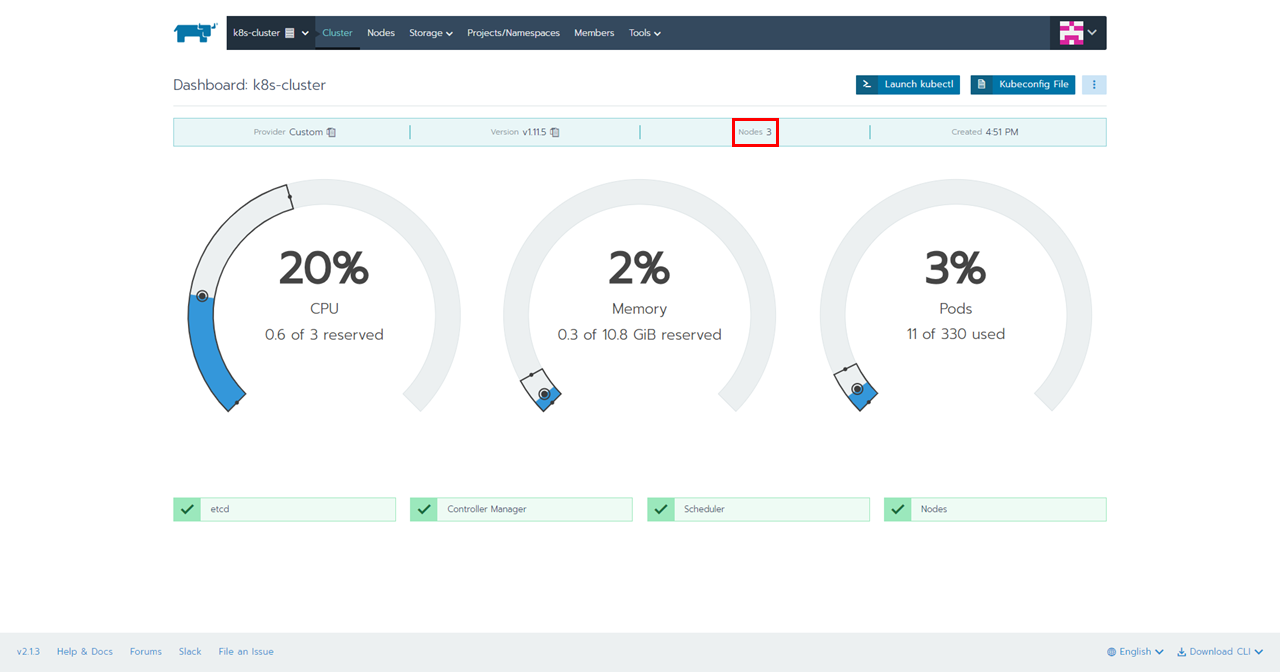Open the Download CLI dropdown
Viewport: 1280px width, 672px height.
point(1219,652)
